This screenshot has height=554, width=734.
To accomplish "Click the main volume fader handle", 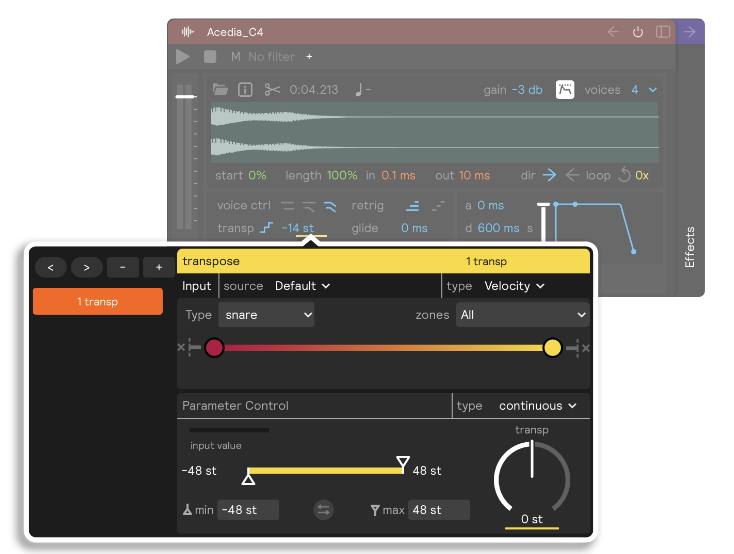I will click(x=186, y=96).
